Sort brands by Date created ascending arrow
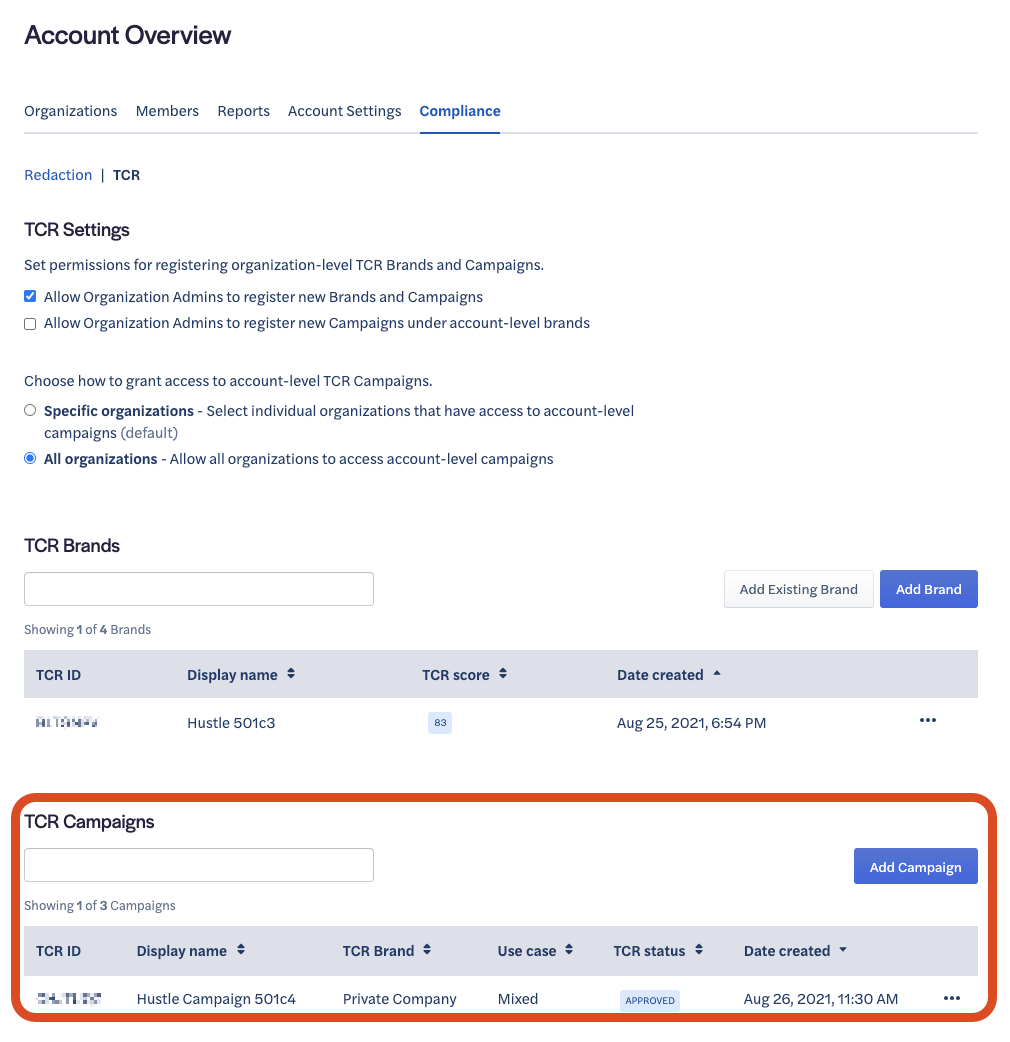This screenshot has height=1042, width=1010. [717, 674]
